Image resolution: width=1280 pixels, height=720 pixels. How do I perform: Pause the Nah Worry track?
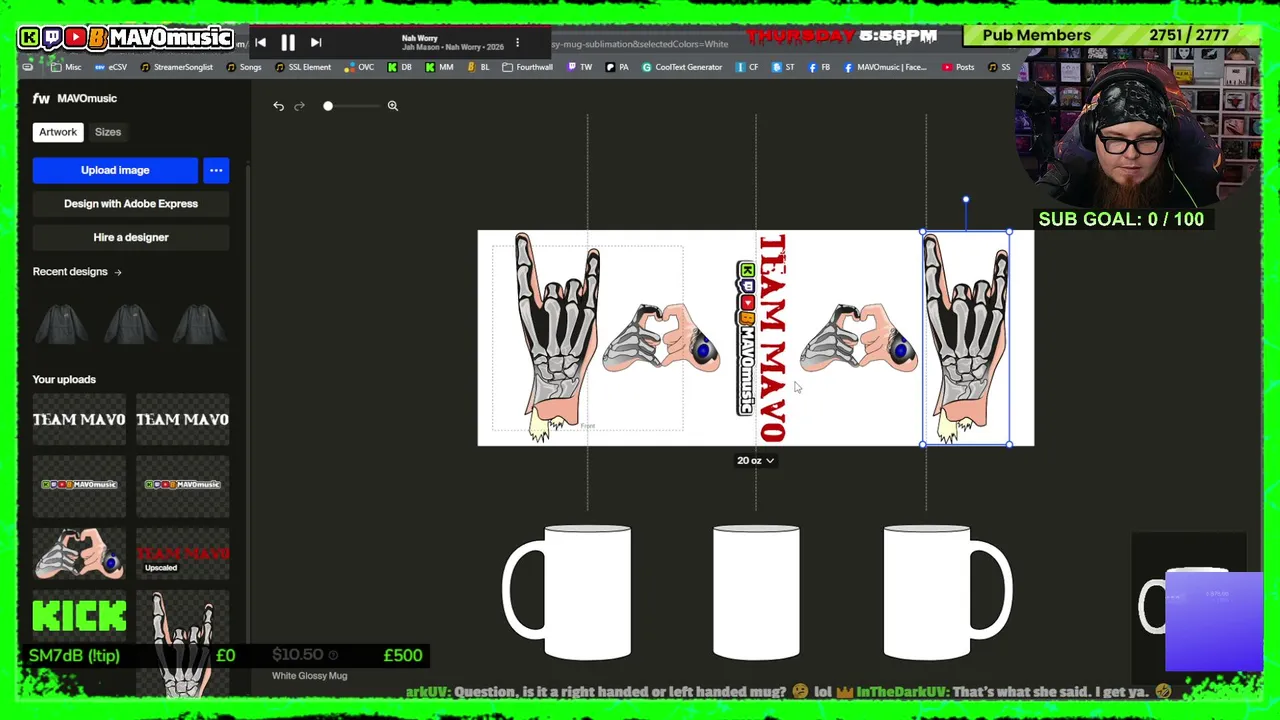click(288, 42)
